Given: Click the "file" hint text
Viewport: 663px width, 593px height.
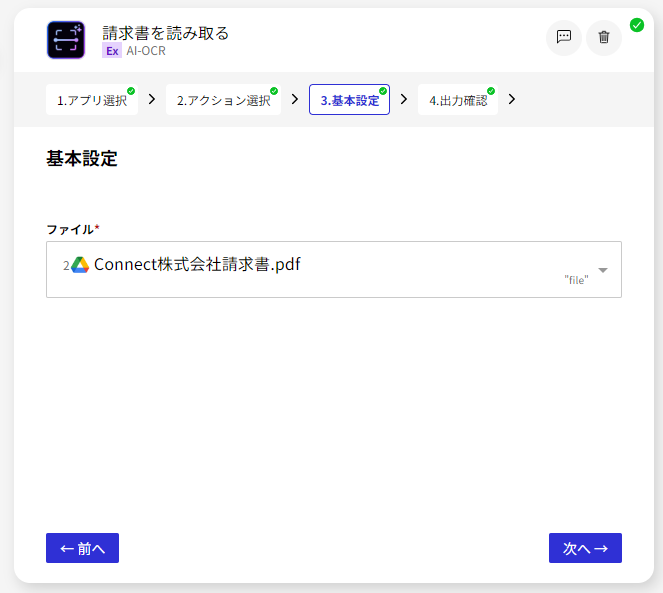Looking at the screenshot, I should [576, 280].
